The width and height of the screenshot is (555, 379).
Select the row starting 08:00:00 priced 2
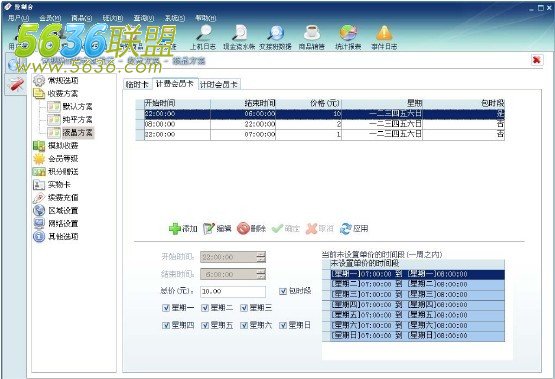[320, 124]
